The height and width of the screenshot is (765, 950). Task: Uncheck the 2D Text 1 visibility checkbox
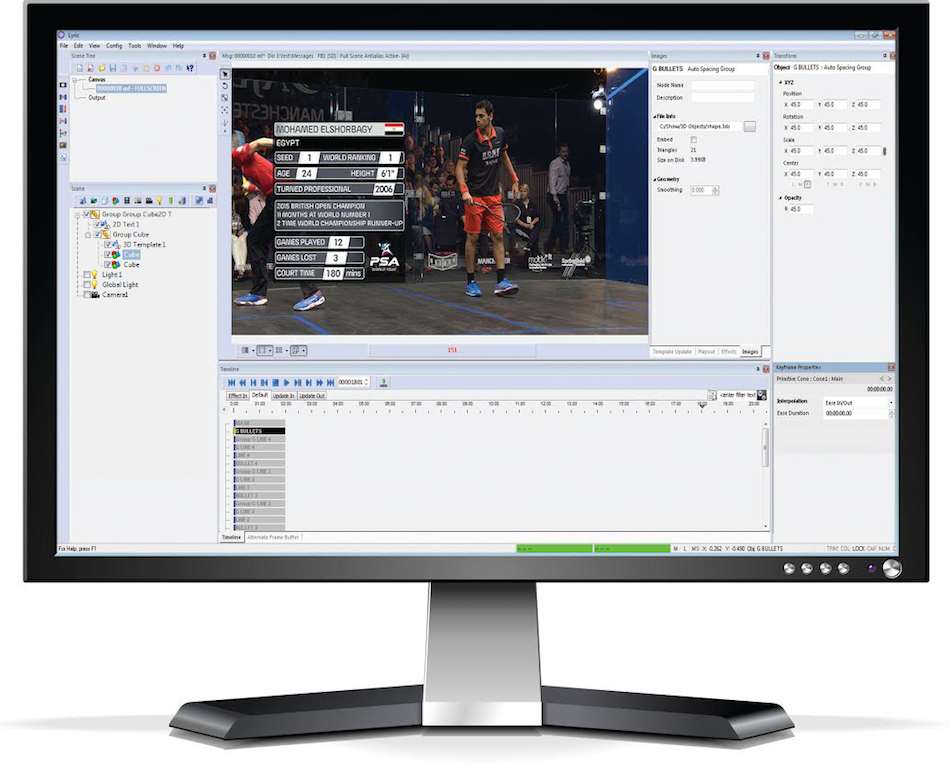pos(97,225)
